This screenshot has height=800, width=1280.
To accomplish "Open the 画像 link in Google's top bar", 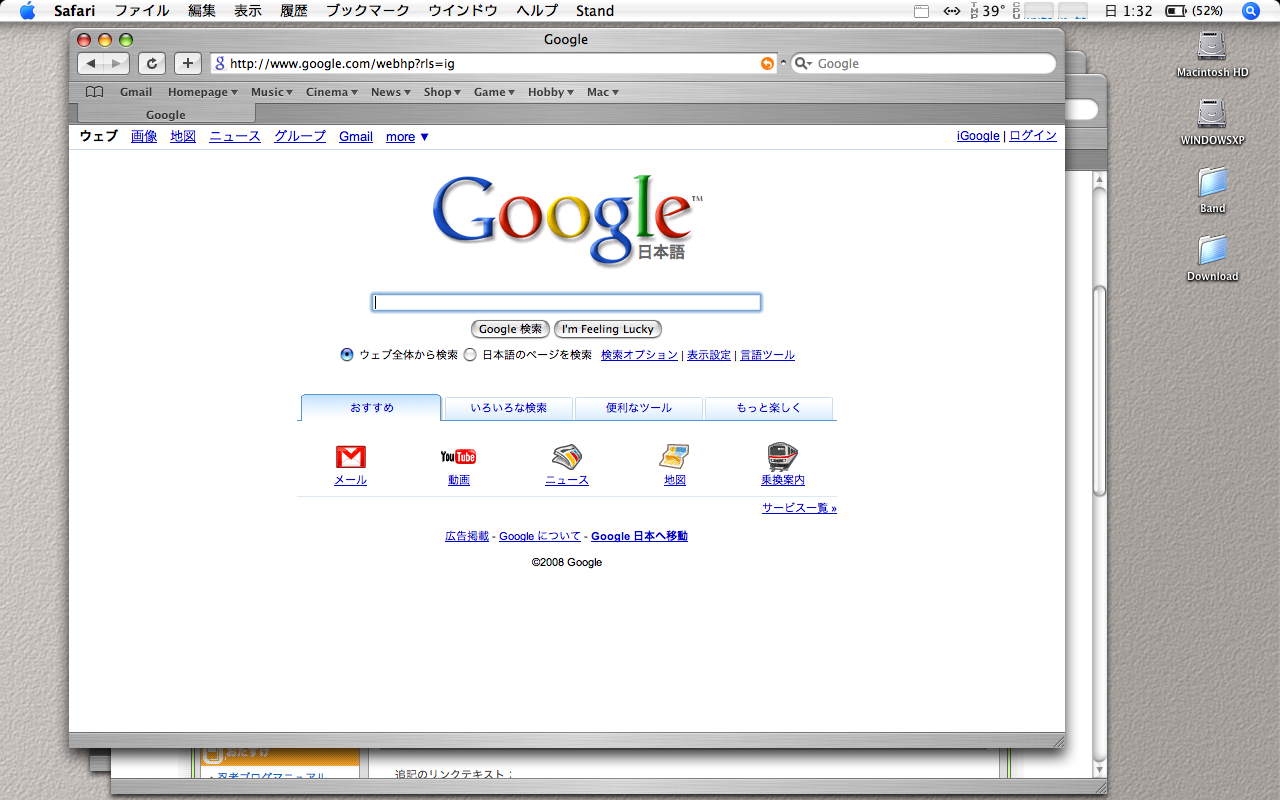I will click(144, 137).
